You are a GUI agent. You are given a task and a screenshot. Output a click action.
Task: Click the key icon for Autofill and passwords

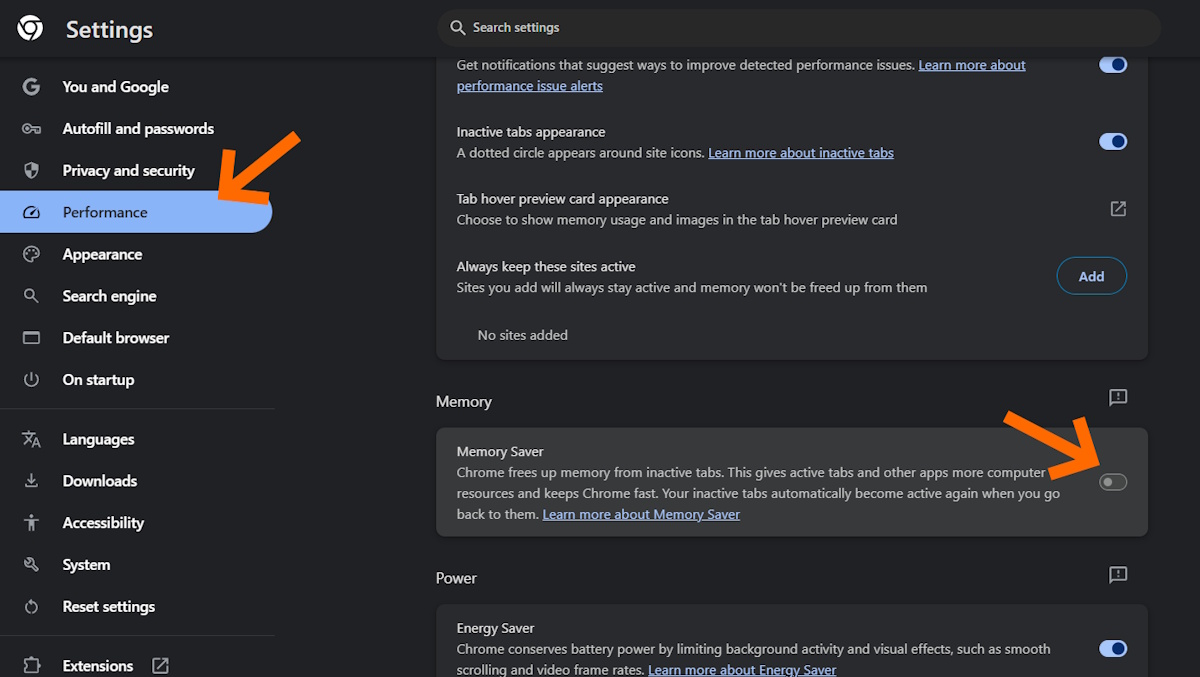[x=31, y=129]
